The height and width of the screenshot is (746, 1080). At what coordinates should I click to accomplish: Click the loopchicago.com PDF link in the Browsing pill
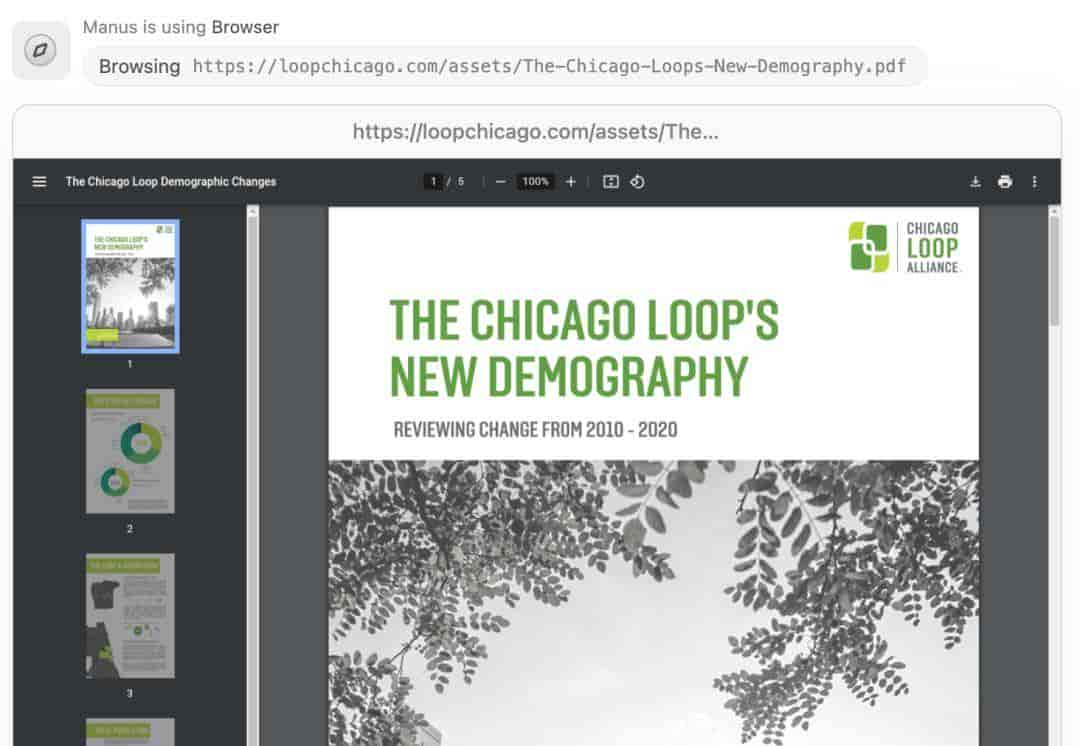549,66
